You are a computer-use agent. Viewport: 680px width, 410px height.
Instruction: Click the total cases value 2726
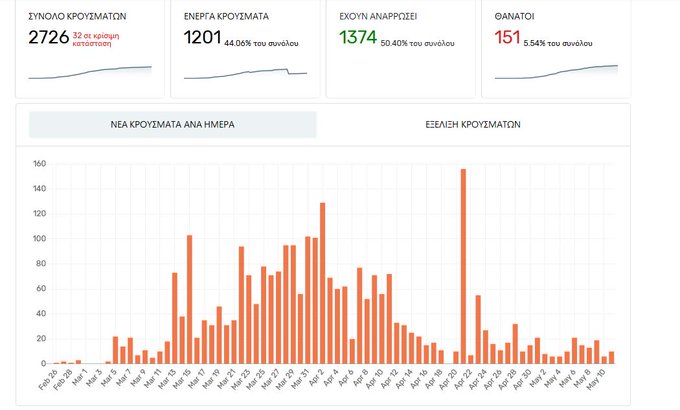point(49,37)
